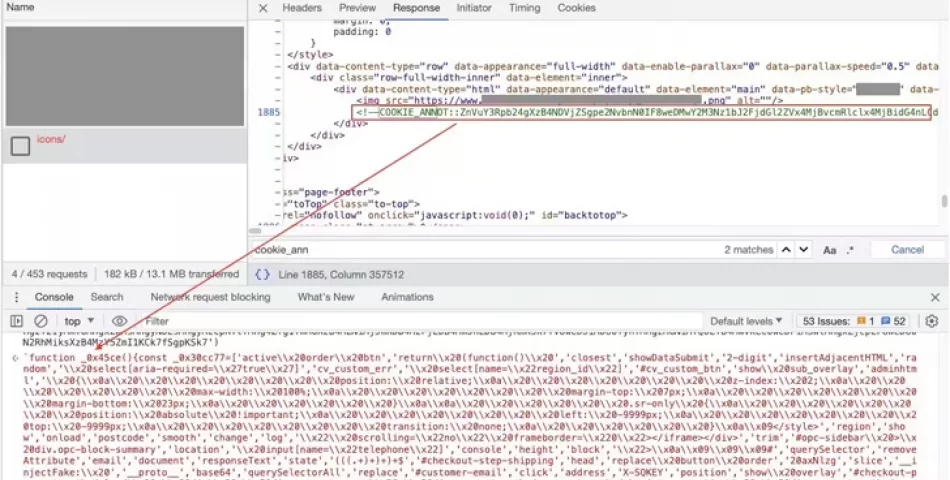The width and height of the screenshot is (950, 480).
Task: Create a live expression eye icon
Action: [119, 321]
